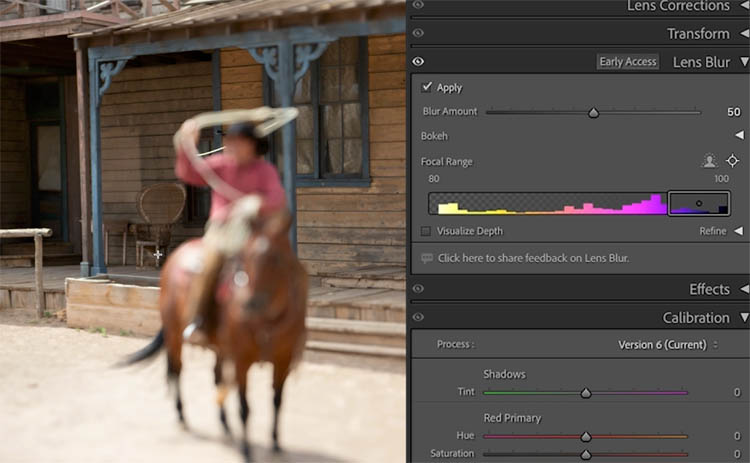
Task: Toggle Effects panel visibility eye
Action: pos(418,288)
